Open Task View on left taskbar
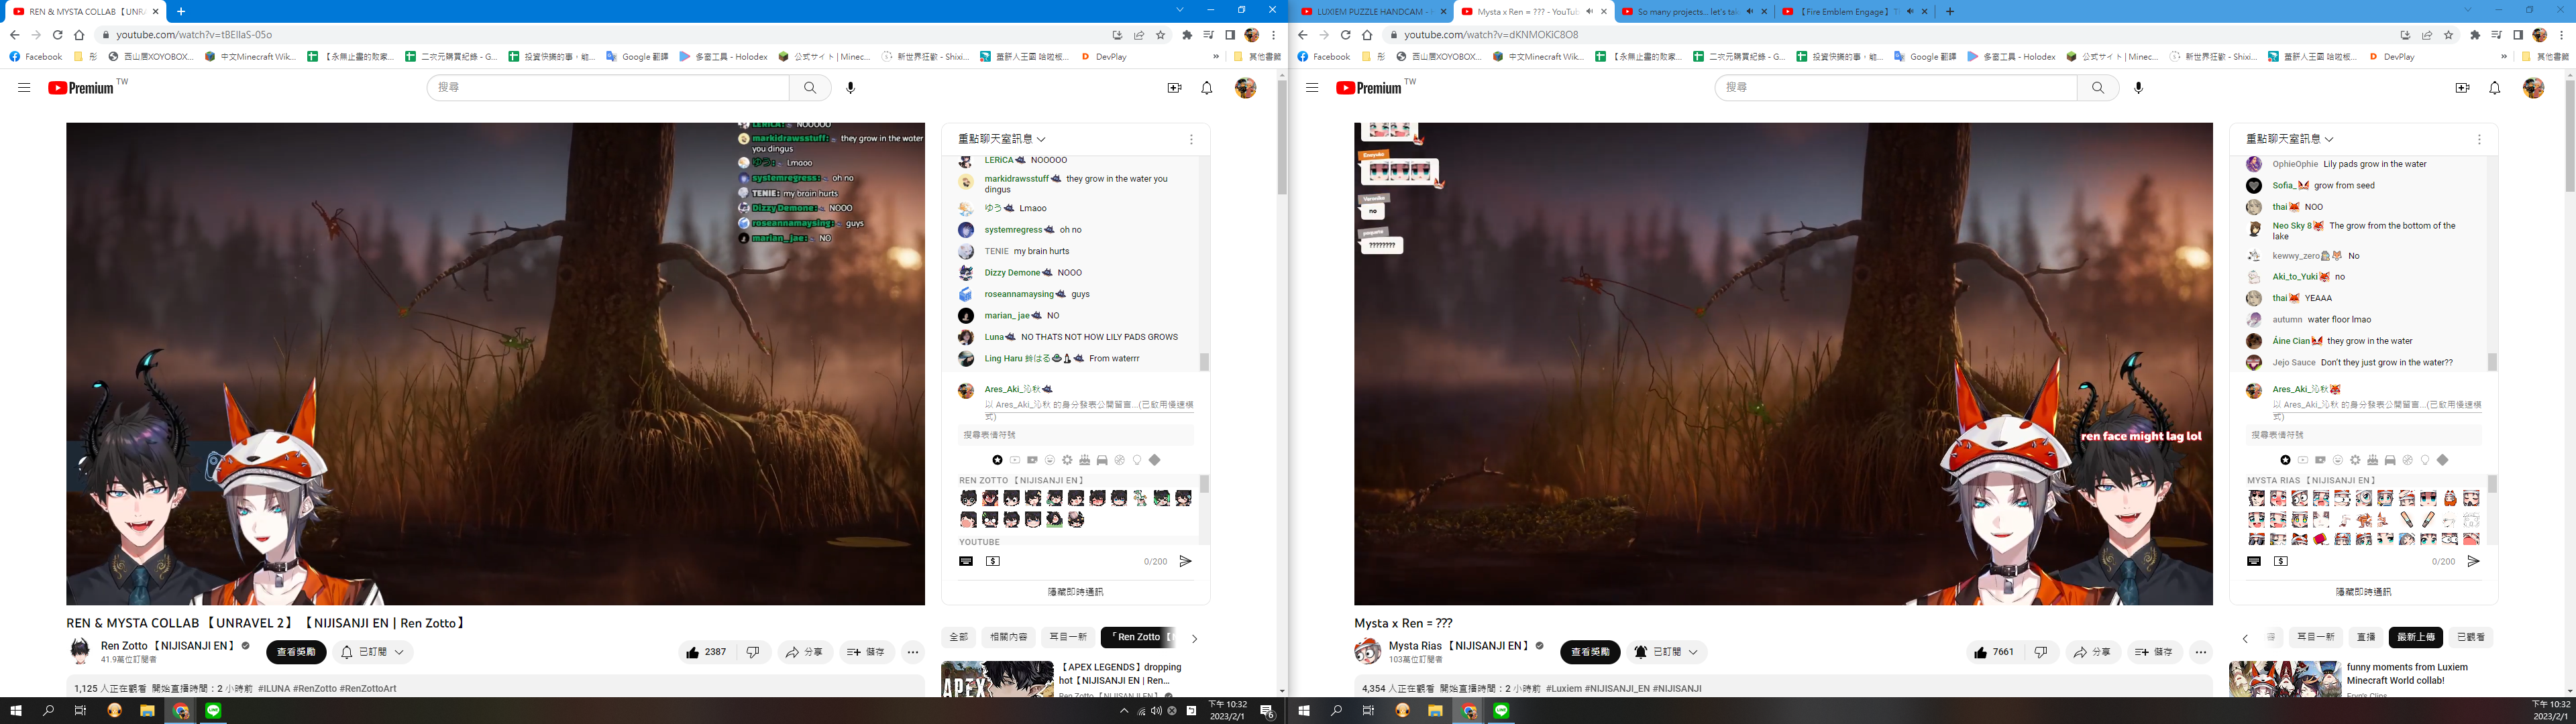Screen dimensions: 2576x724 tap(81, 711)
